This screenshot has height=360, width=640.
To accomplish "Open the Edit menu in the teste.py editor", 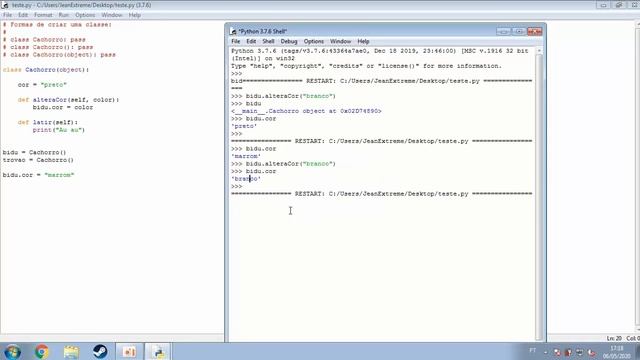I will [23, 15].
